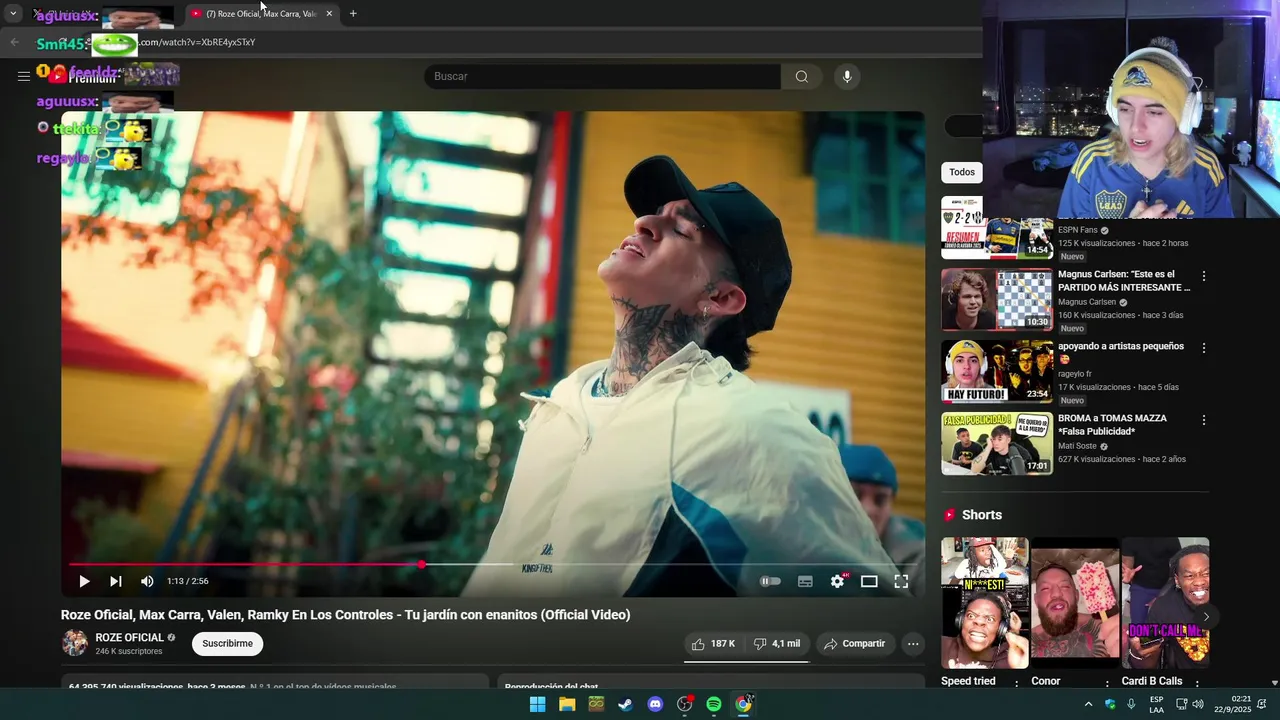Open options menu for Magnus Carlsen video
This screenshot has width=1280, height=720.
coord(1203,276)
